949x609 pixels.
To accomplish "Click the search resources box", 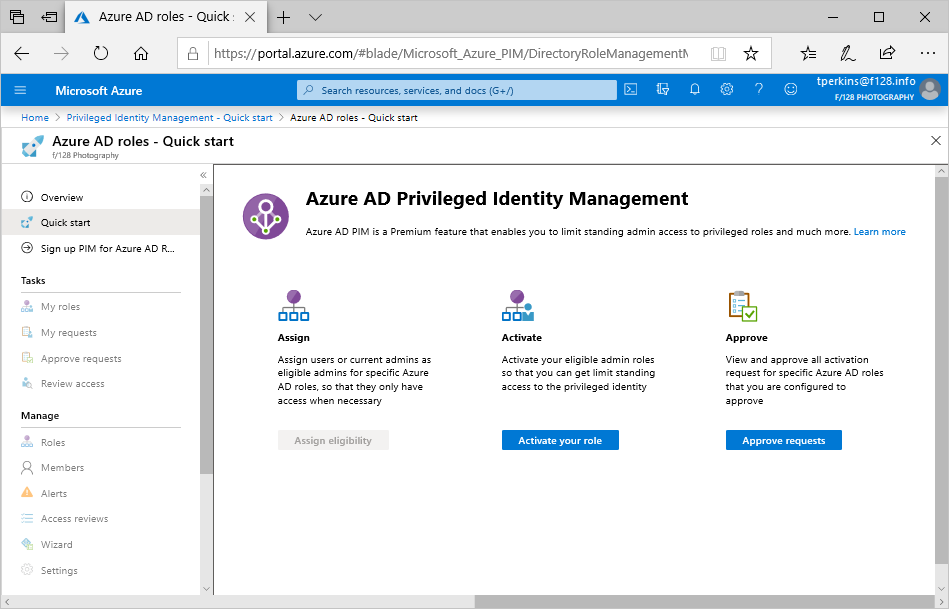I will pos(457,90).
